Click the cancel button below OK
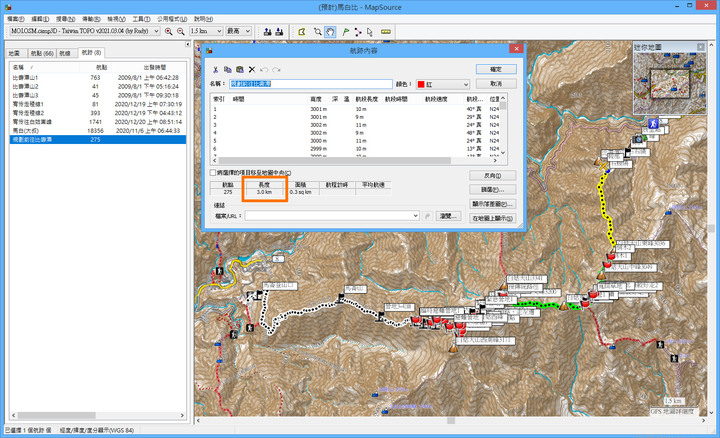720x438 pixels. 496,84
